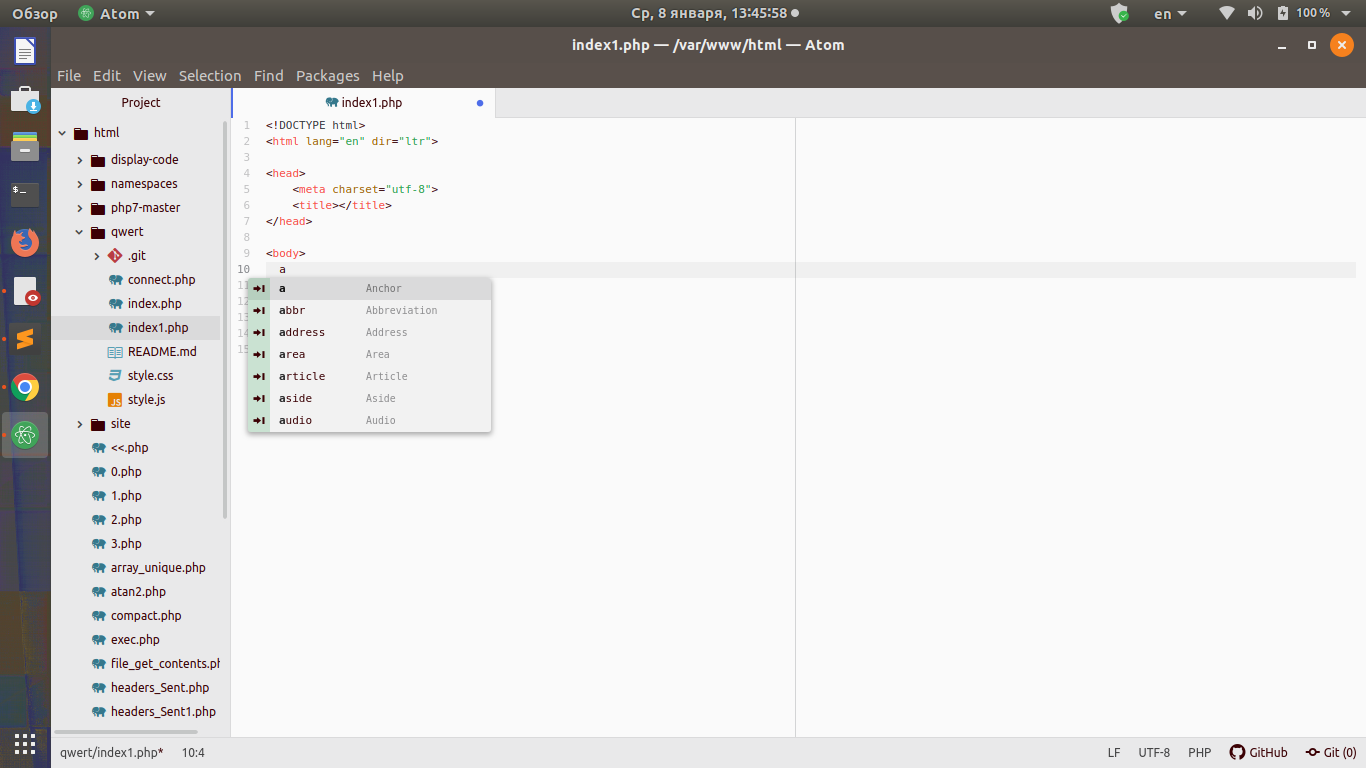Open the Selection menu
The width and height of the screenshot is (1366, 768).
210,76
